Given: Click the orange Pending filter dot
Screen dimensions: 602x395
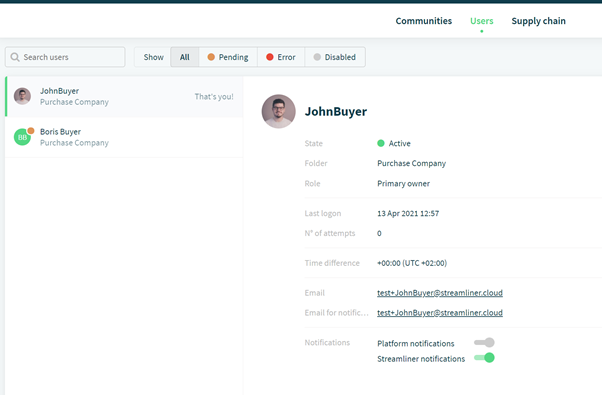Looking at the screenshot, I should (x=211, y=57).
